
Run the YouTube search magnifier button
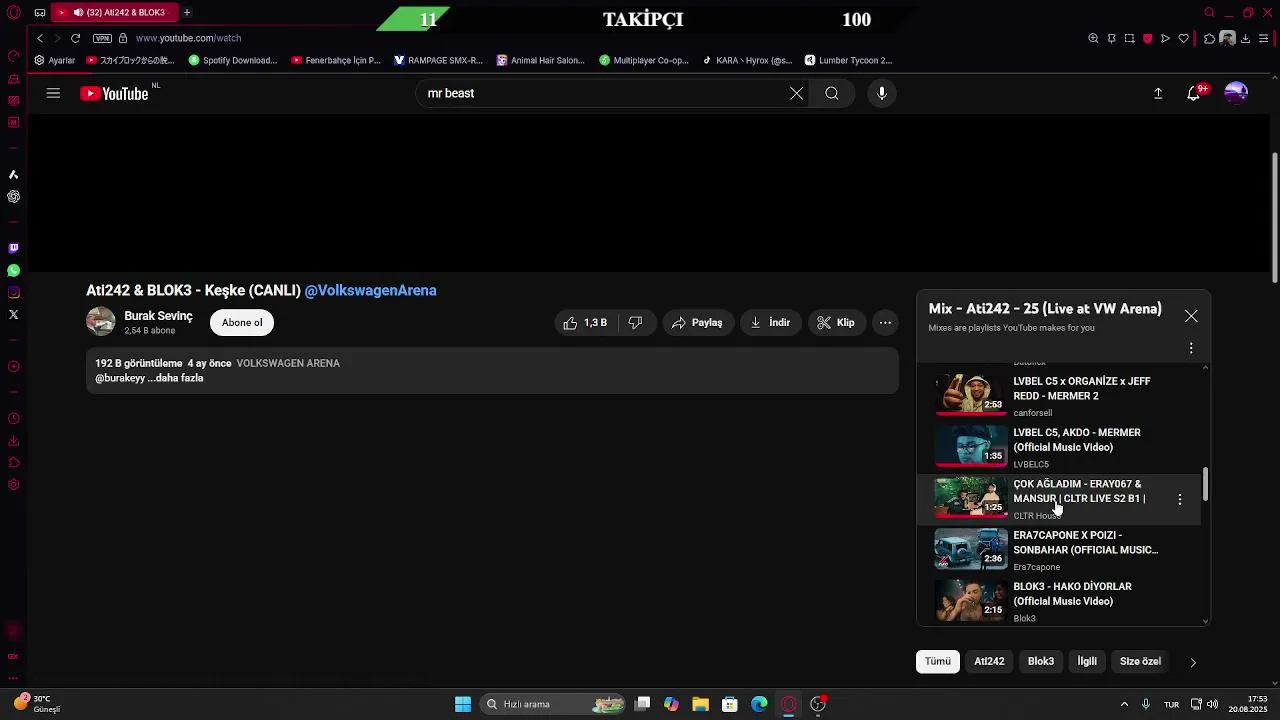pos(832,93)
